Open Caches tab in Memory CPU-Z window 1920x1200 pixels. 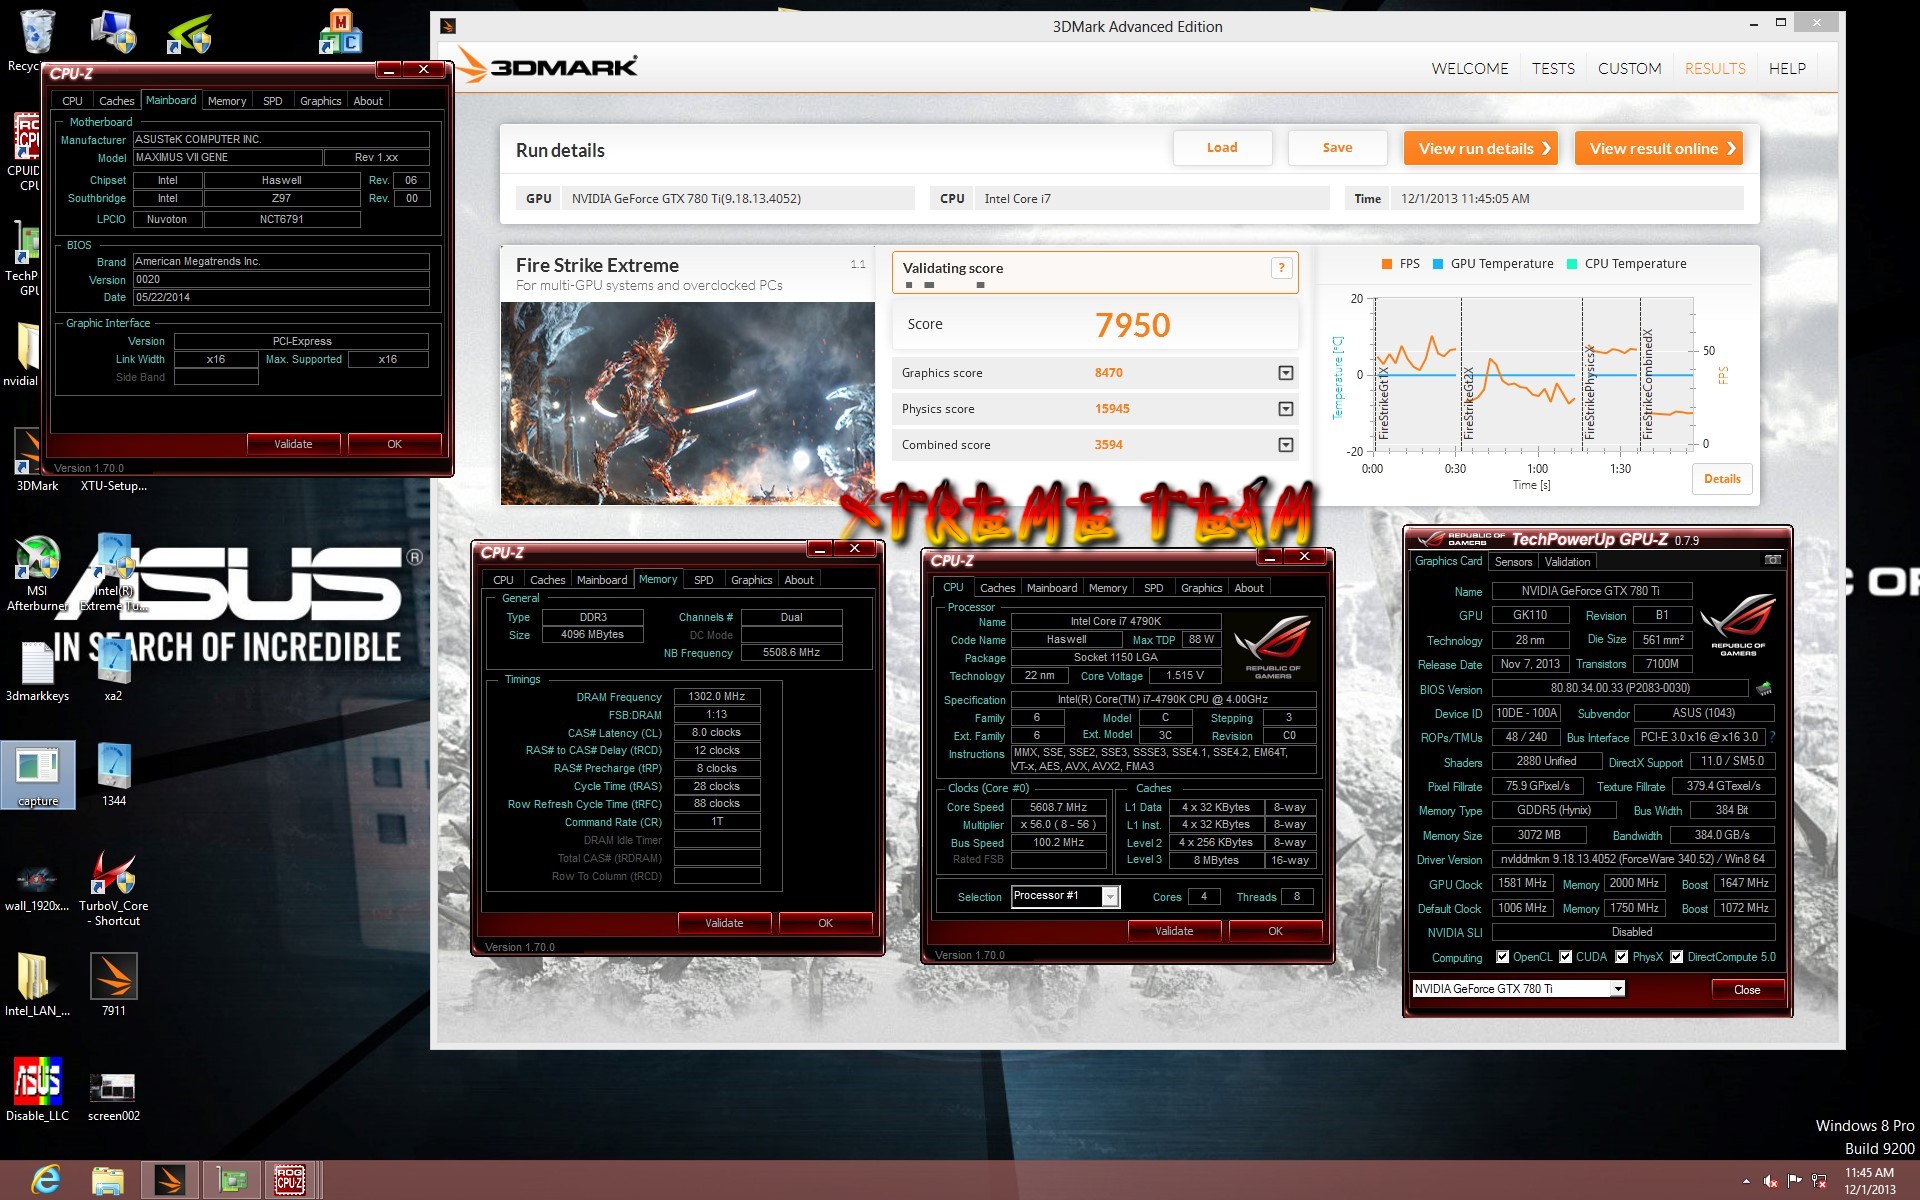547,580
